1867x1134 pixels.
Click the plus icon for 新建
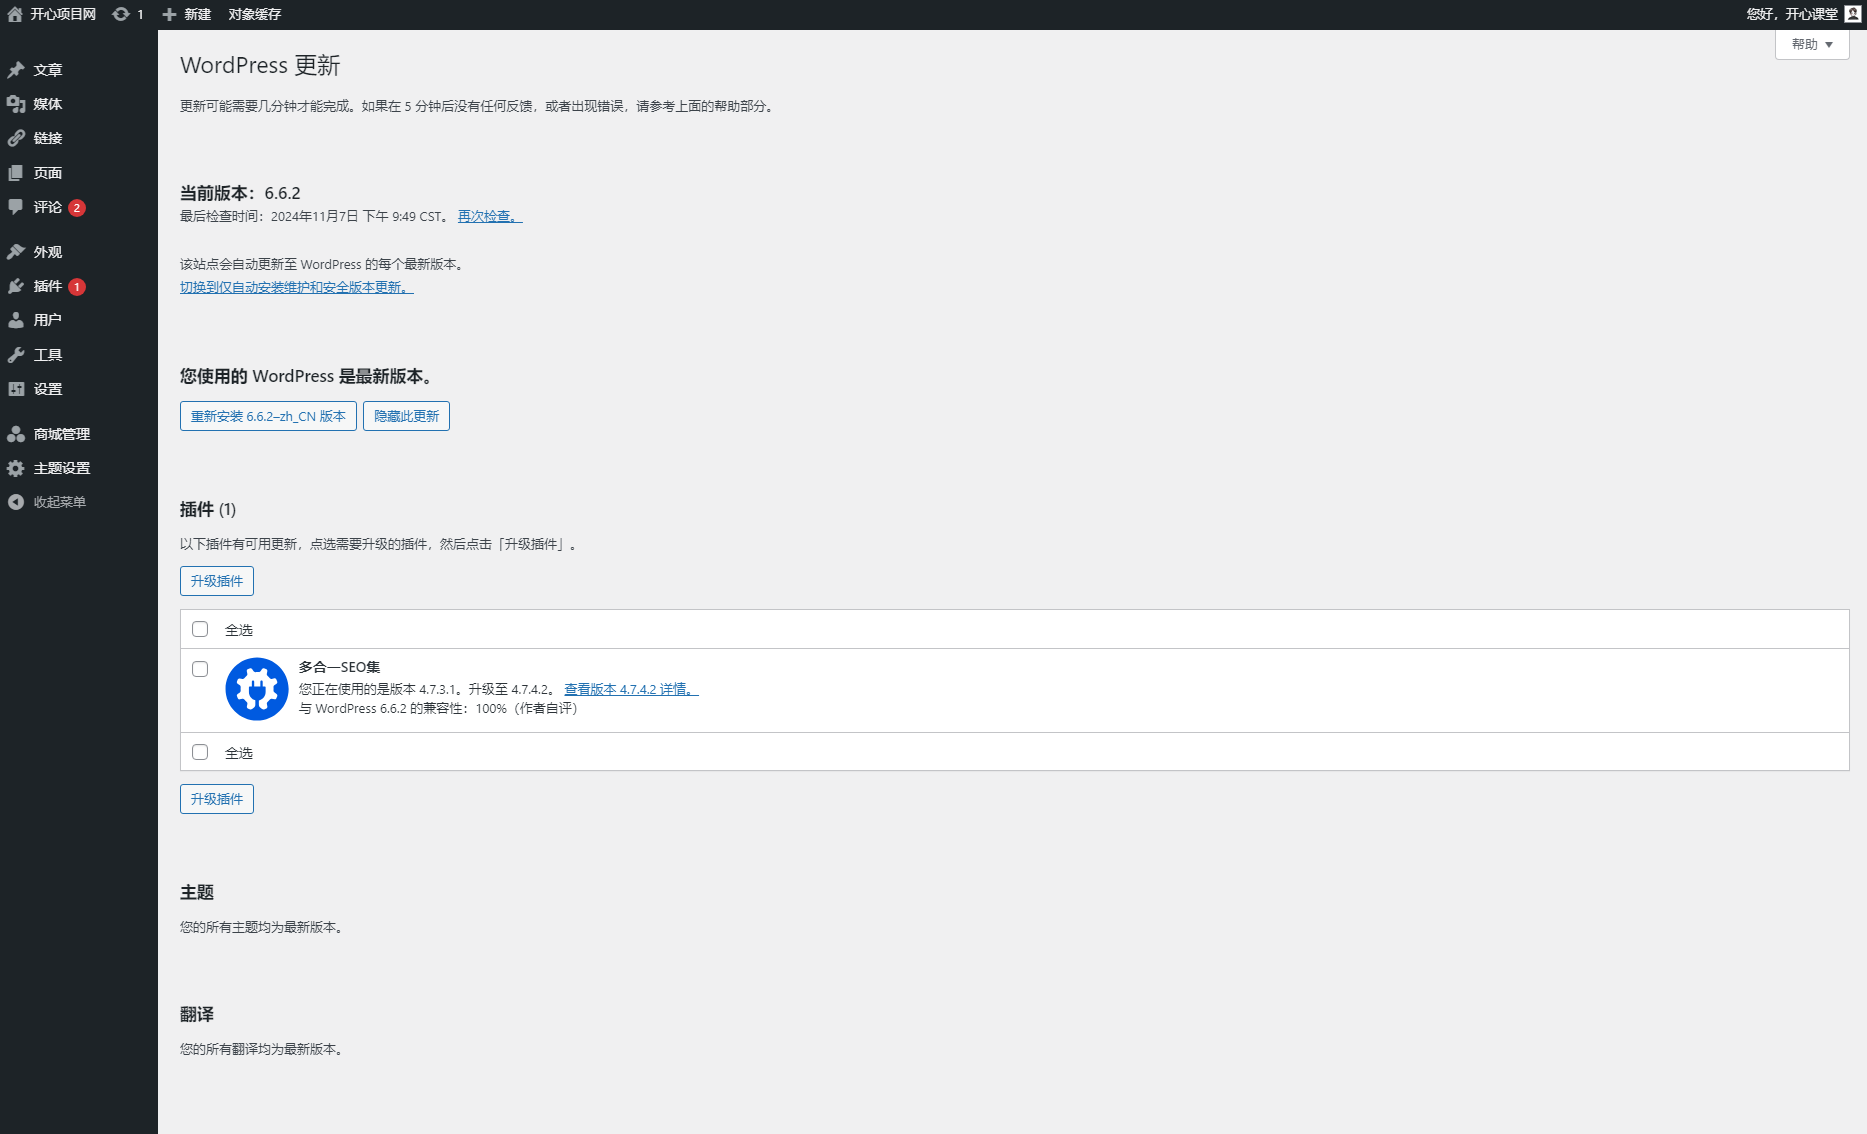click(169, 14)
